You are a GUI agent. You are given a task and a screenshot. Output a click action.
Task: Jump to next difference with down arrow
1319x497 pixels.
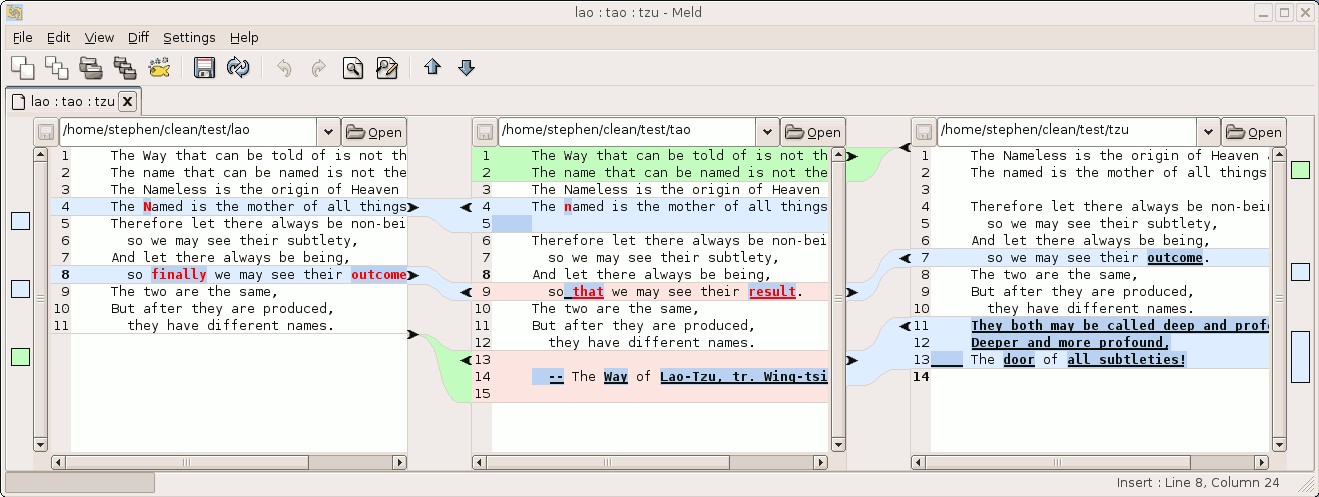(466, 68)
